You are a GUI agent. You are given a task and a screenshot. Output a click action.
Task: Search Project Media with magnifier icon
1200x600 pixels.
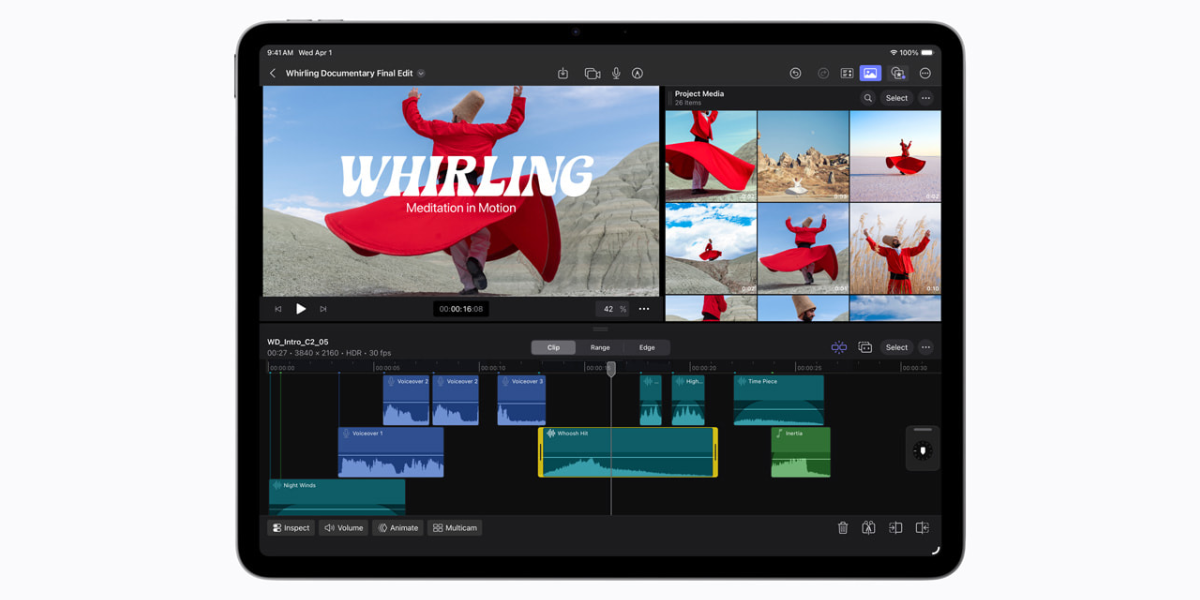click(x=868, y=98)
